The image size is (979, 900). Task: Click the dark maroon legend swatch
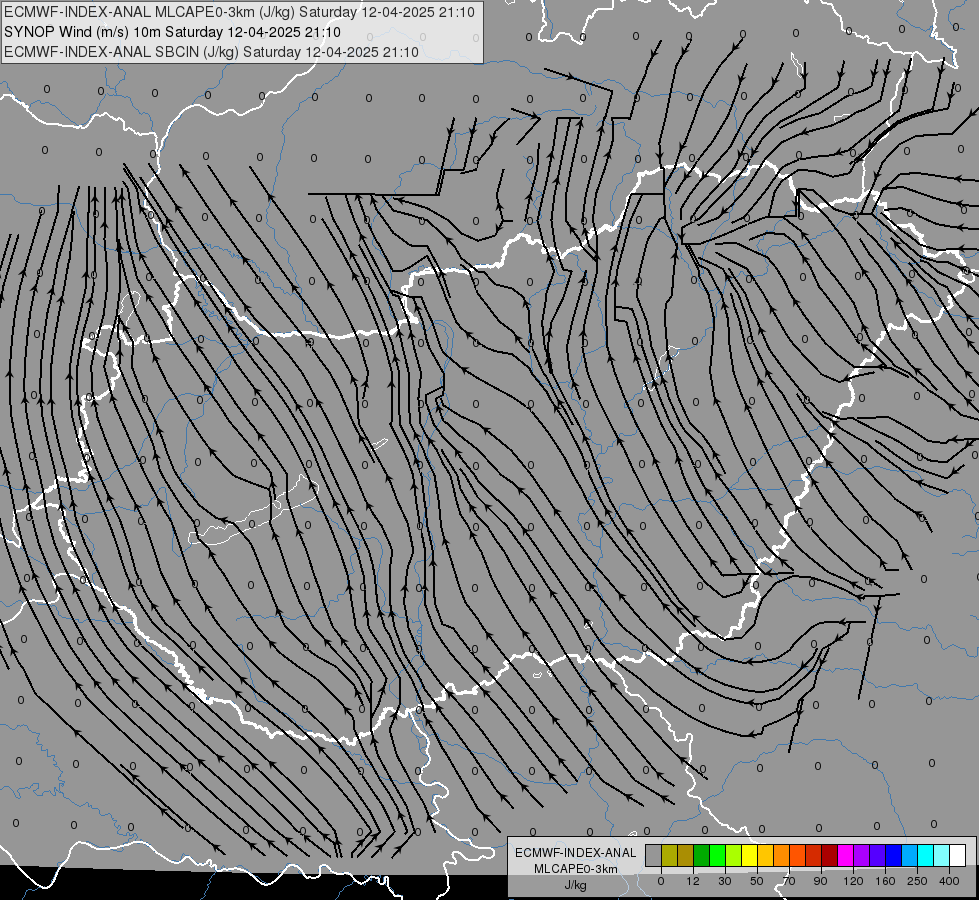(x=830, y=855)
